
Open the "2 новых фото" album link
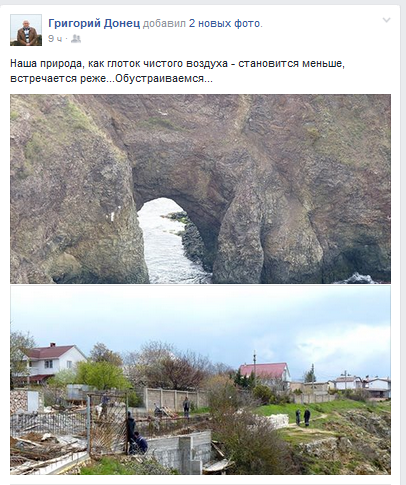tap(225, 23)
